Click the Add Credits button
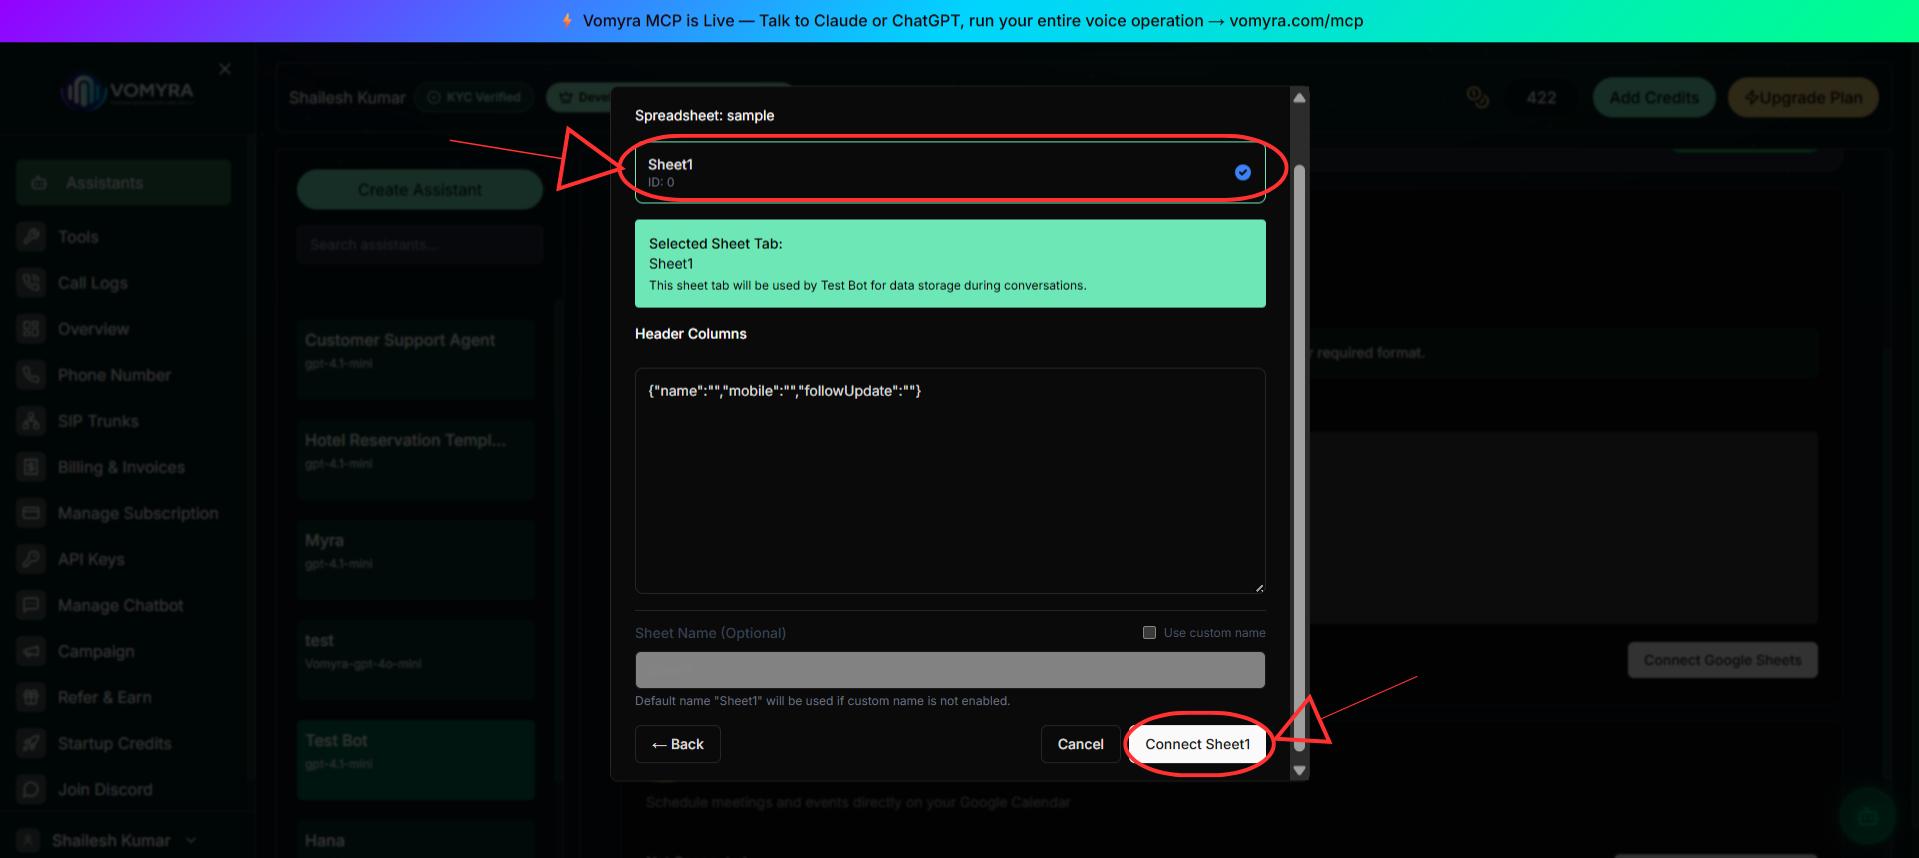1919x858 pixels. coord(1654,98)
